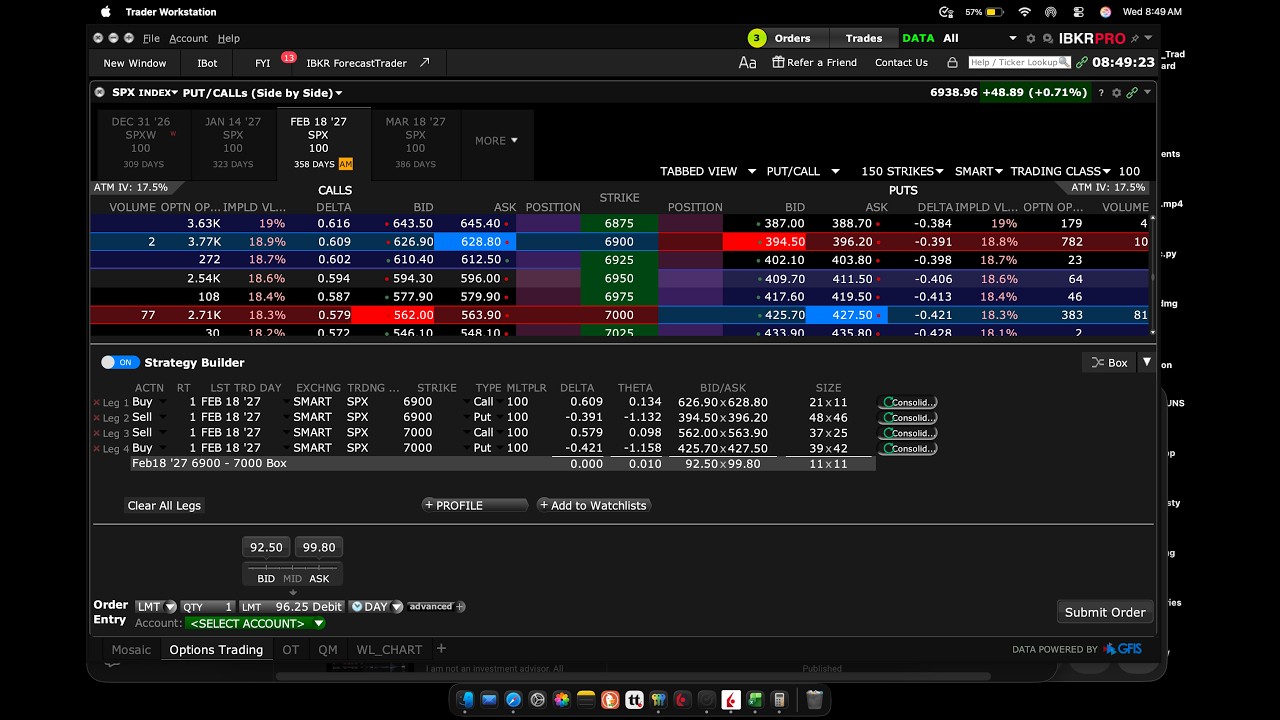Click the ticker lookup magnifier icon
1280x720 pixels.
coord(1064,62)
